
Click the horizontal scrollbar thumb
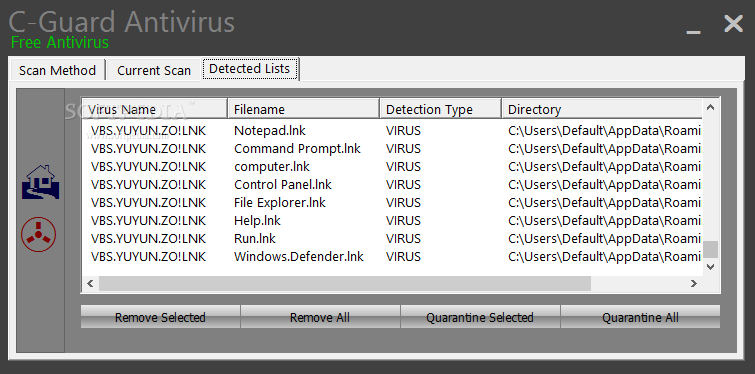click(345, 284)
